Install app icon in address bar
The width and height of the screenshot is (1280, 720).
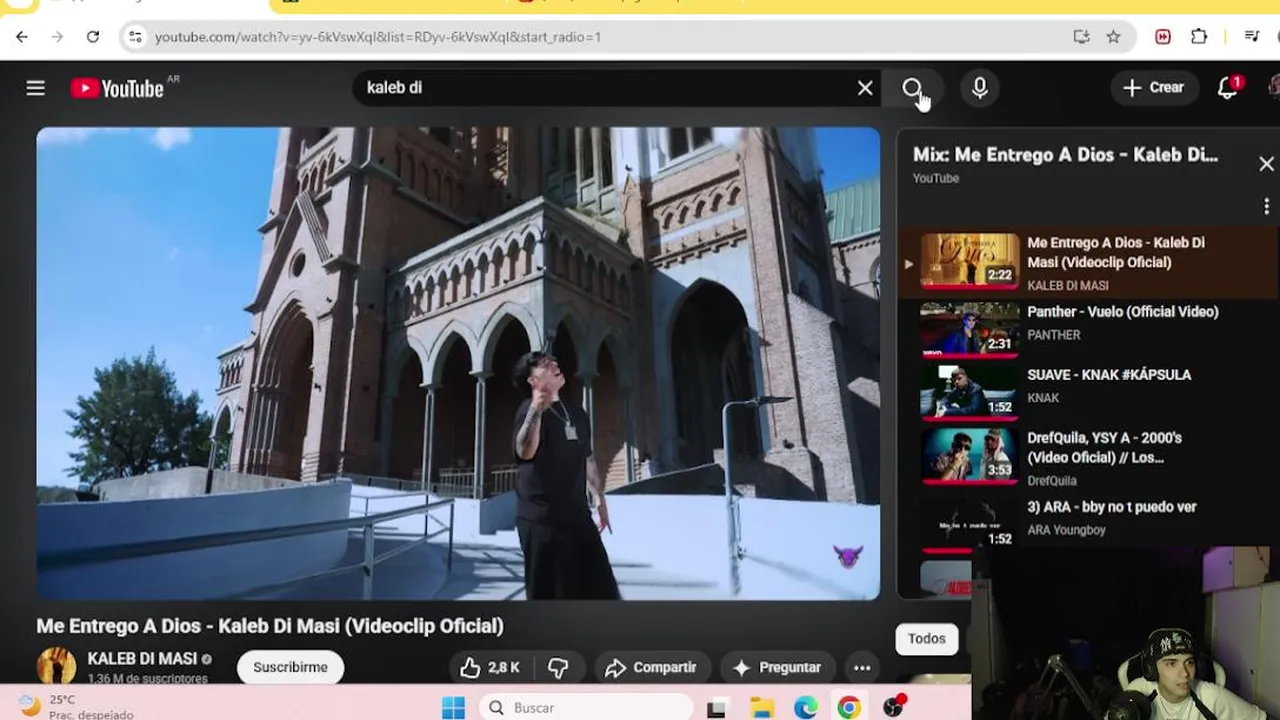pos(1081,37)
